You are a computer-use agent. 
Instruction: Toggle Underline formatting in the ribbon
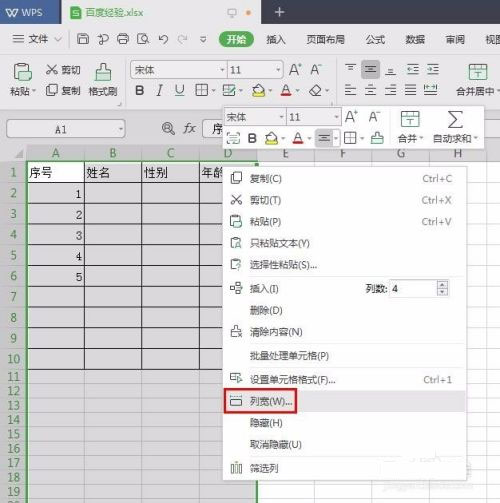(180, 90)
